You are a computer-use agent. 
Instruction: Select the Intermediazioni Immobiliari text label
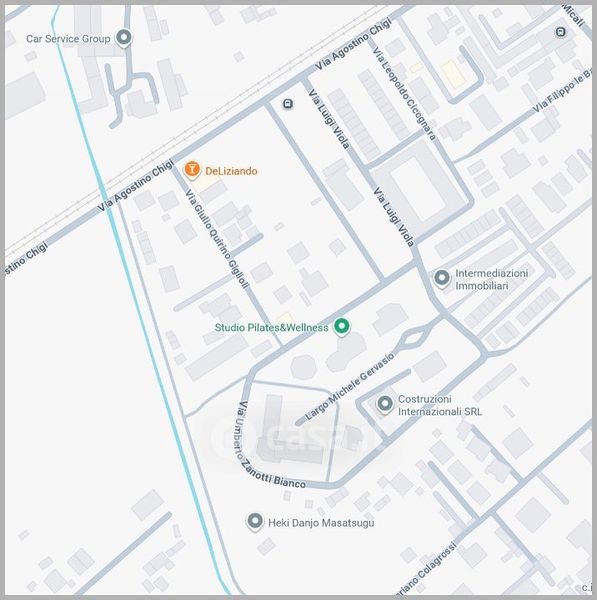492,279
